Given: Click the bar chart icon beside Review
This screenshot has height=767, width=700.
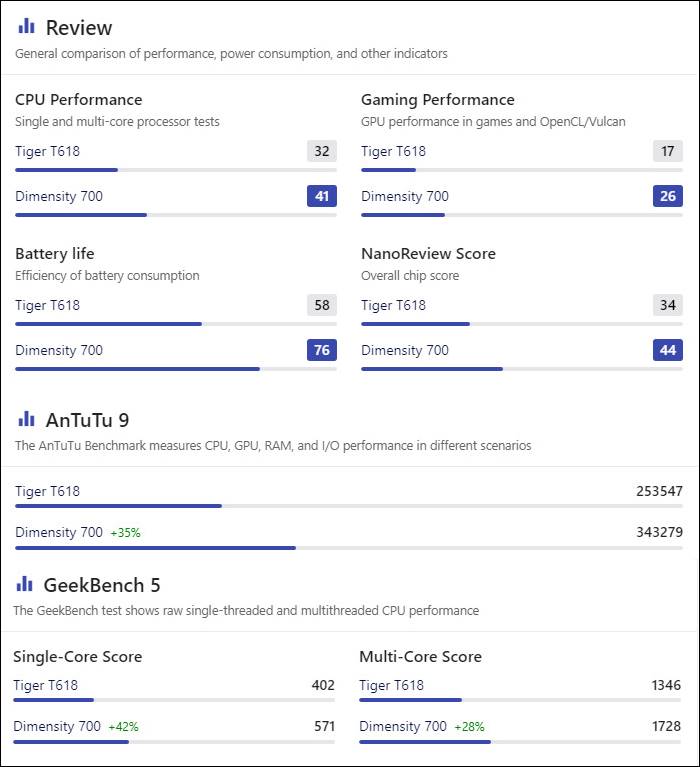Looking at the screenshot, I should [x=26, y=26].
